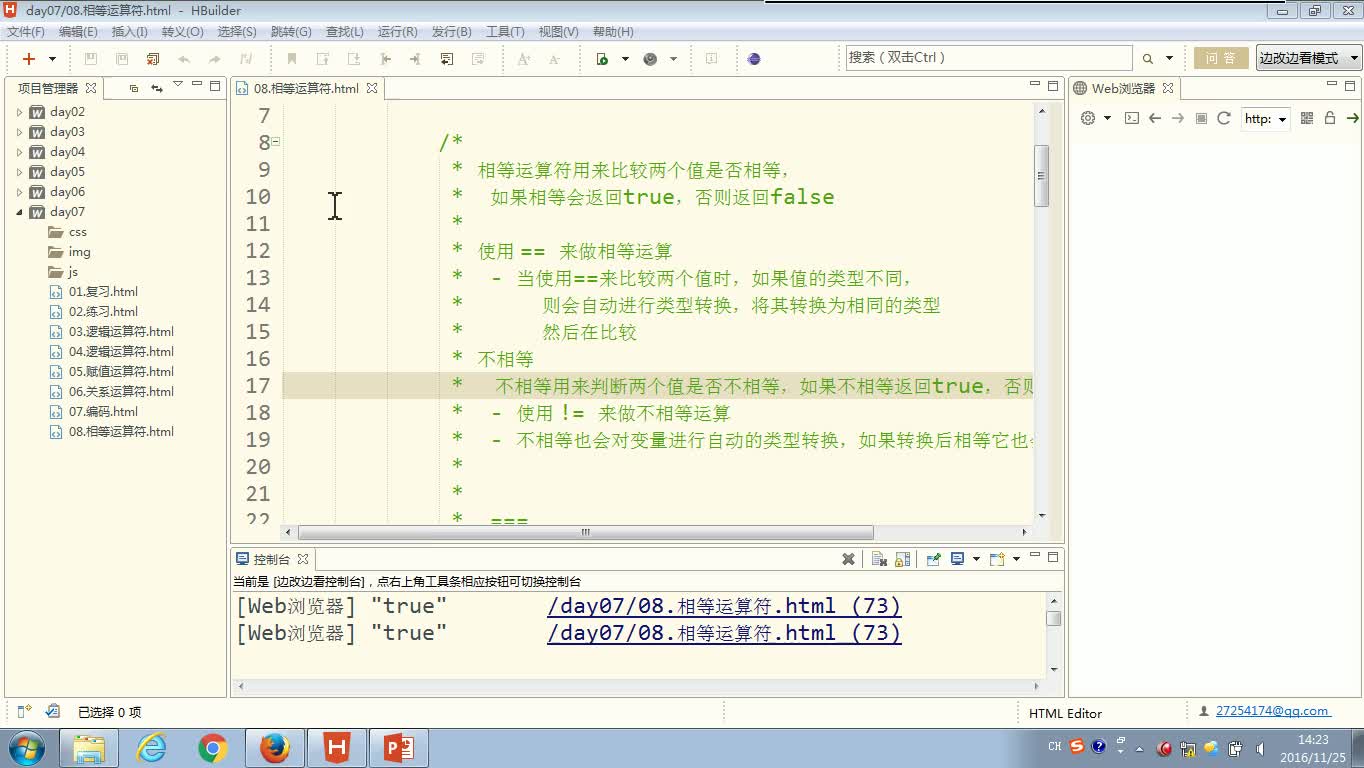Screen dimensions: 1364x768
Task: Click collapse all icon in project manager
Action: point(134,88)
